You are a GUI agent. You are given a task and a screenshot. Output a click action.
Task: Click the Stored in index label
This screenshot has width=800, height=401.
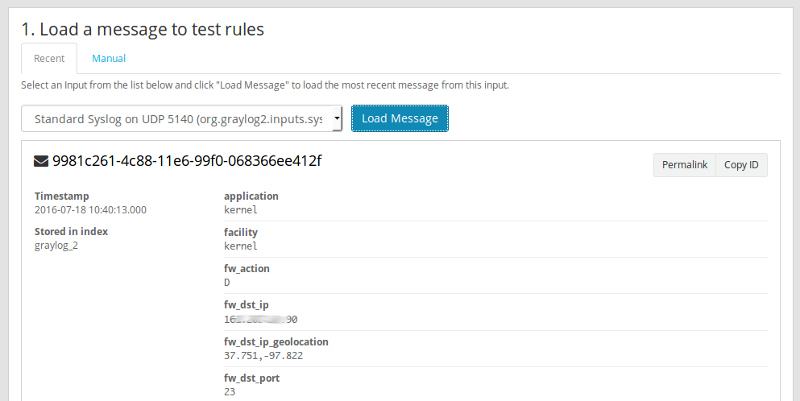[x=71, y=232]
